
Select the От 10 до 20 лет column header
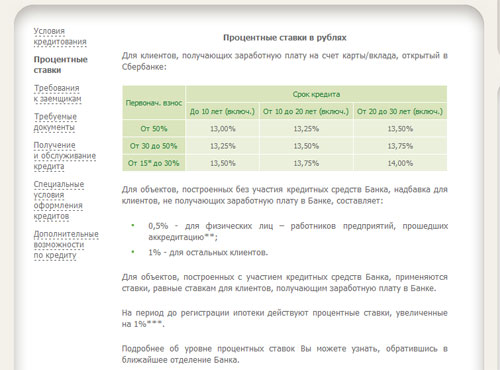(306, 111)
